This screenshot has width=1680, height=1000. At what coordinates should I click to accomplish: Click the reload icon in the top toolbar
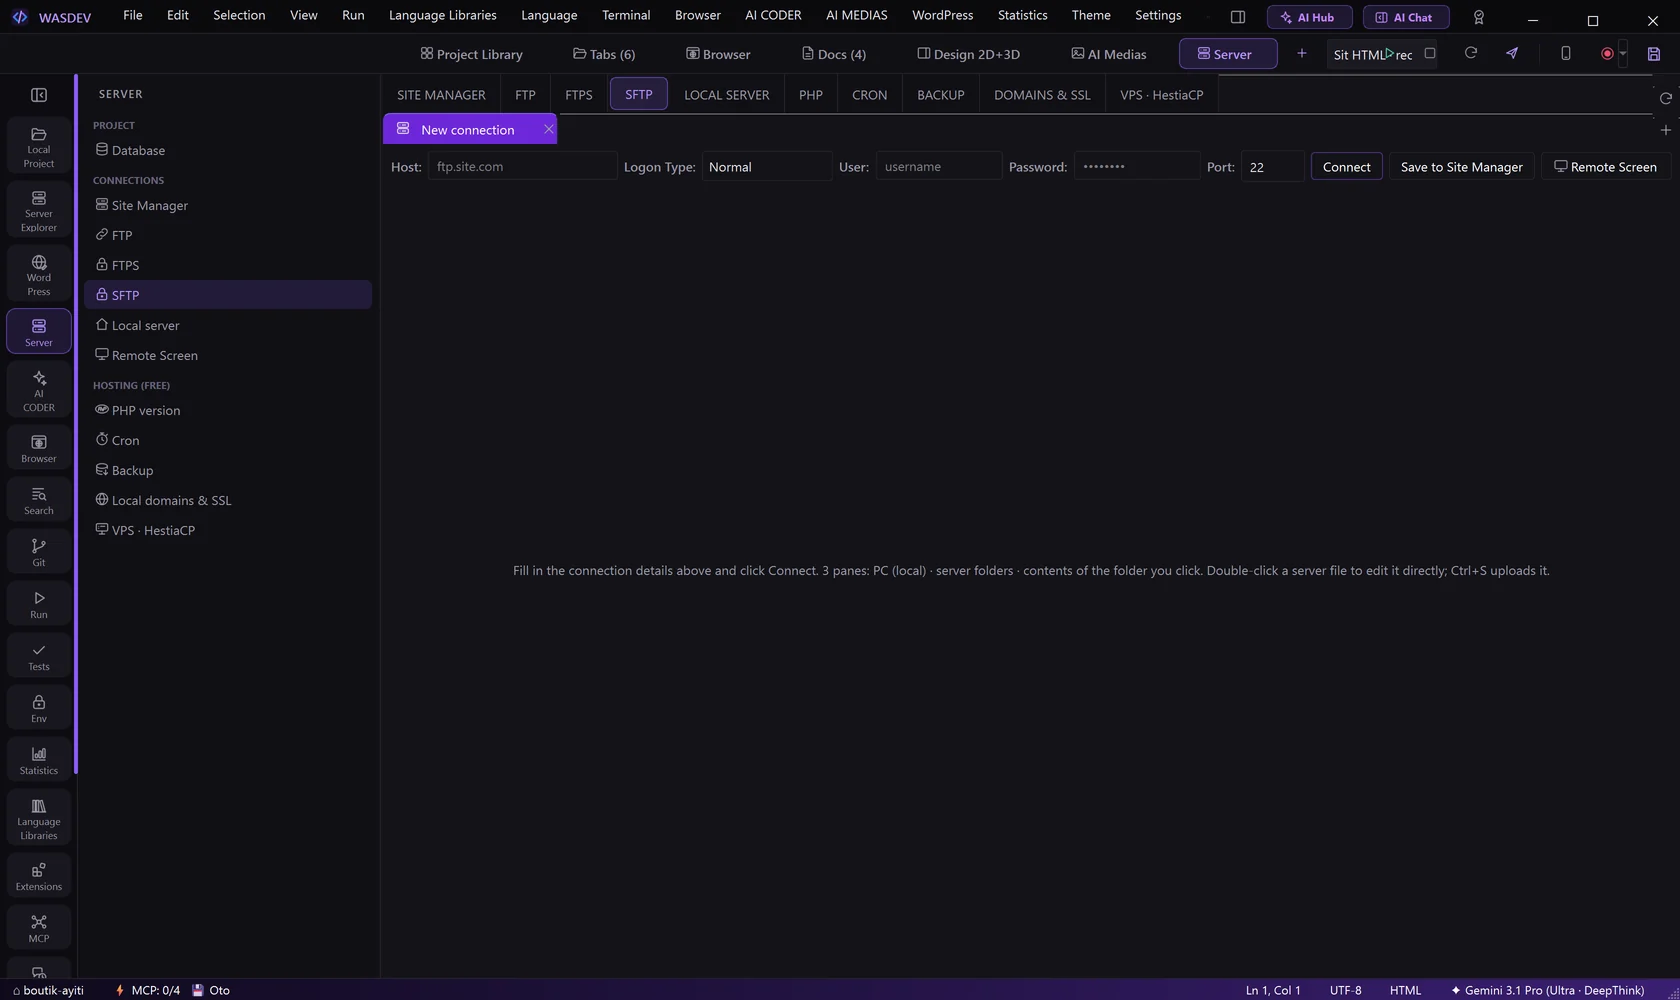coord(1470,53)
